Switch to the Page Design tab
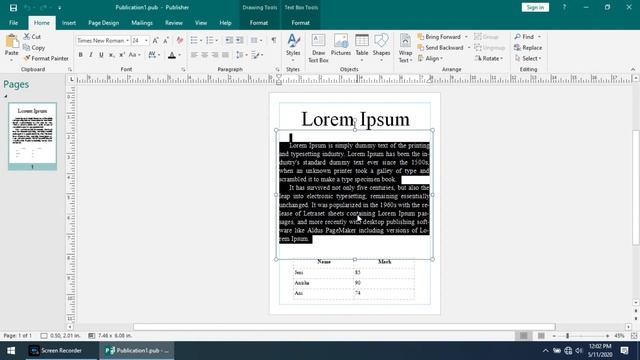The width and height of the screenshot is (640, 360). [x=103, y=23]
